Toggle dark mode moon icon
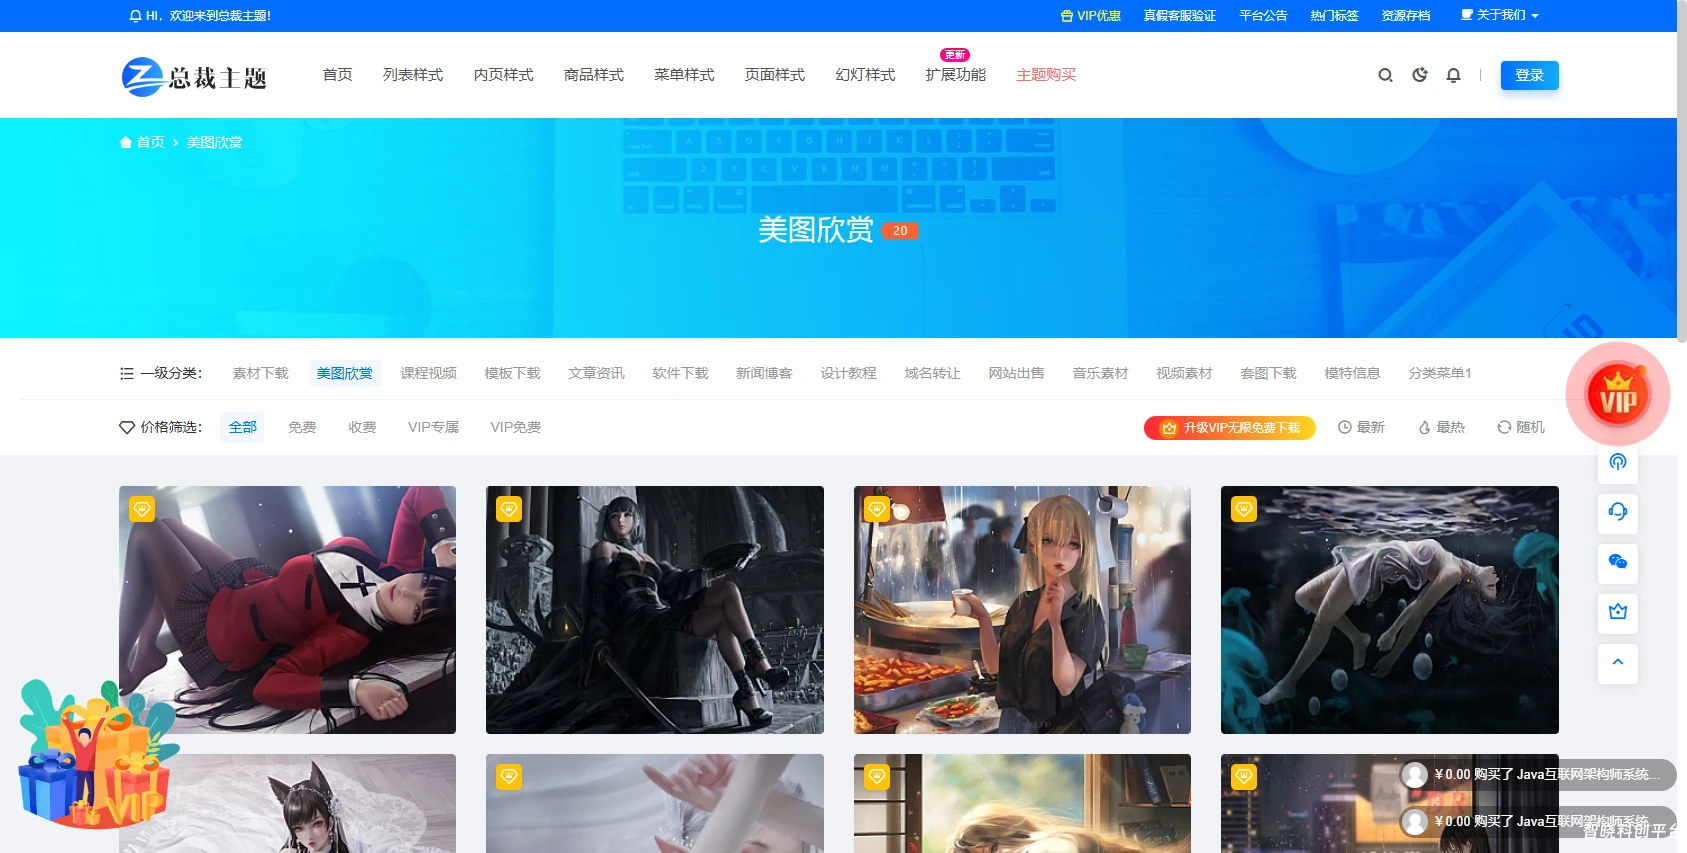 [x=1419, y=75]
